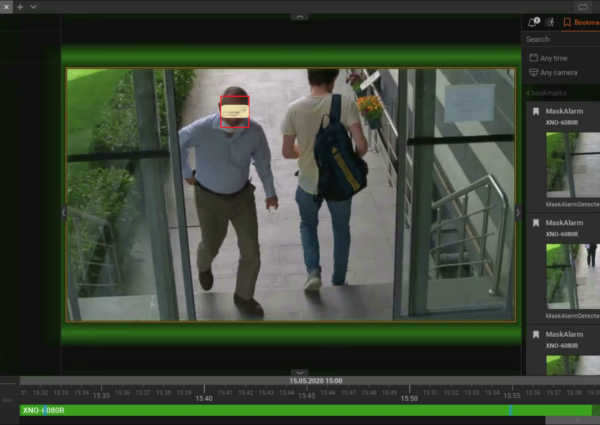The height and width of the screenshot is (425, 600).
Task: Collapse the timeline with down chevron
Action: point(300,373)
